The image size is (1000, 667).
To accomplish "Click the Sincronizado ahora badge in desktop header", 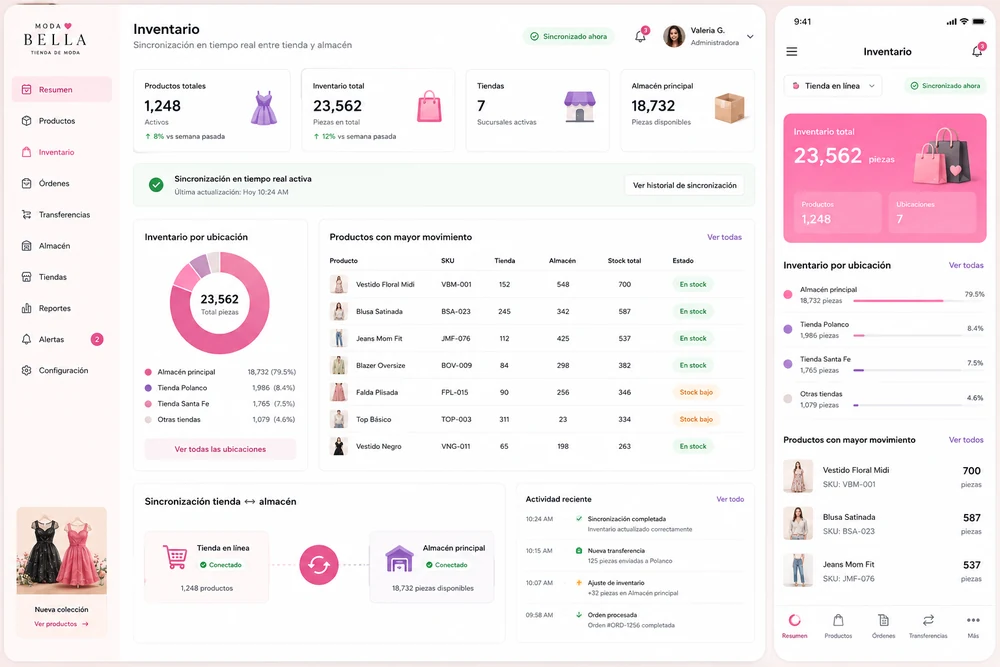I will 569,36.
